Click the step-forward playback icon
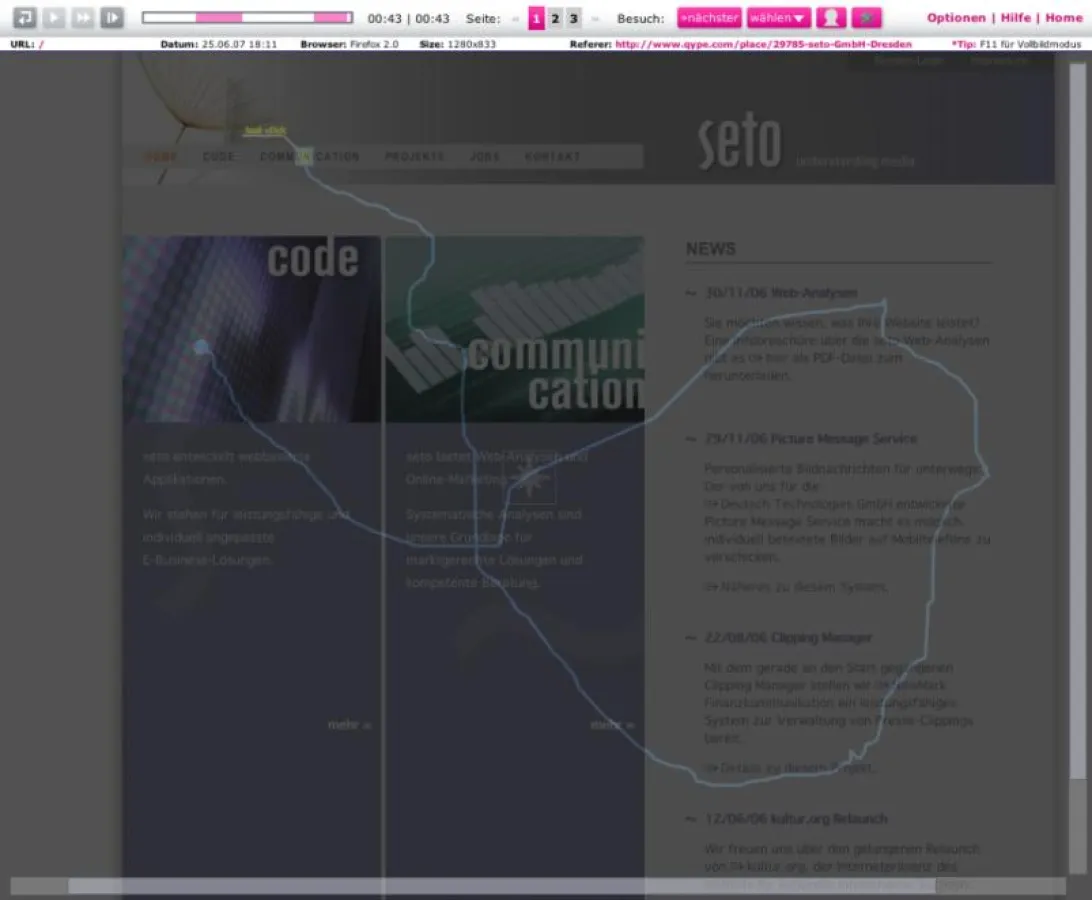 pos(112,18)
